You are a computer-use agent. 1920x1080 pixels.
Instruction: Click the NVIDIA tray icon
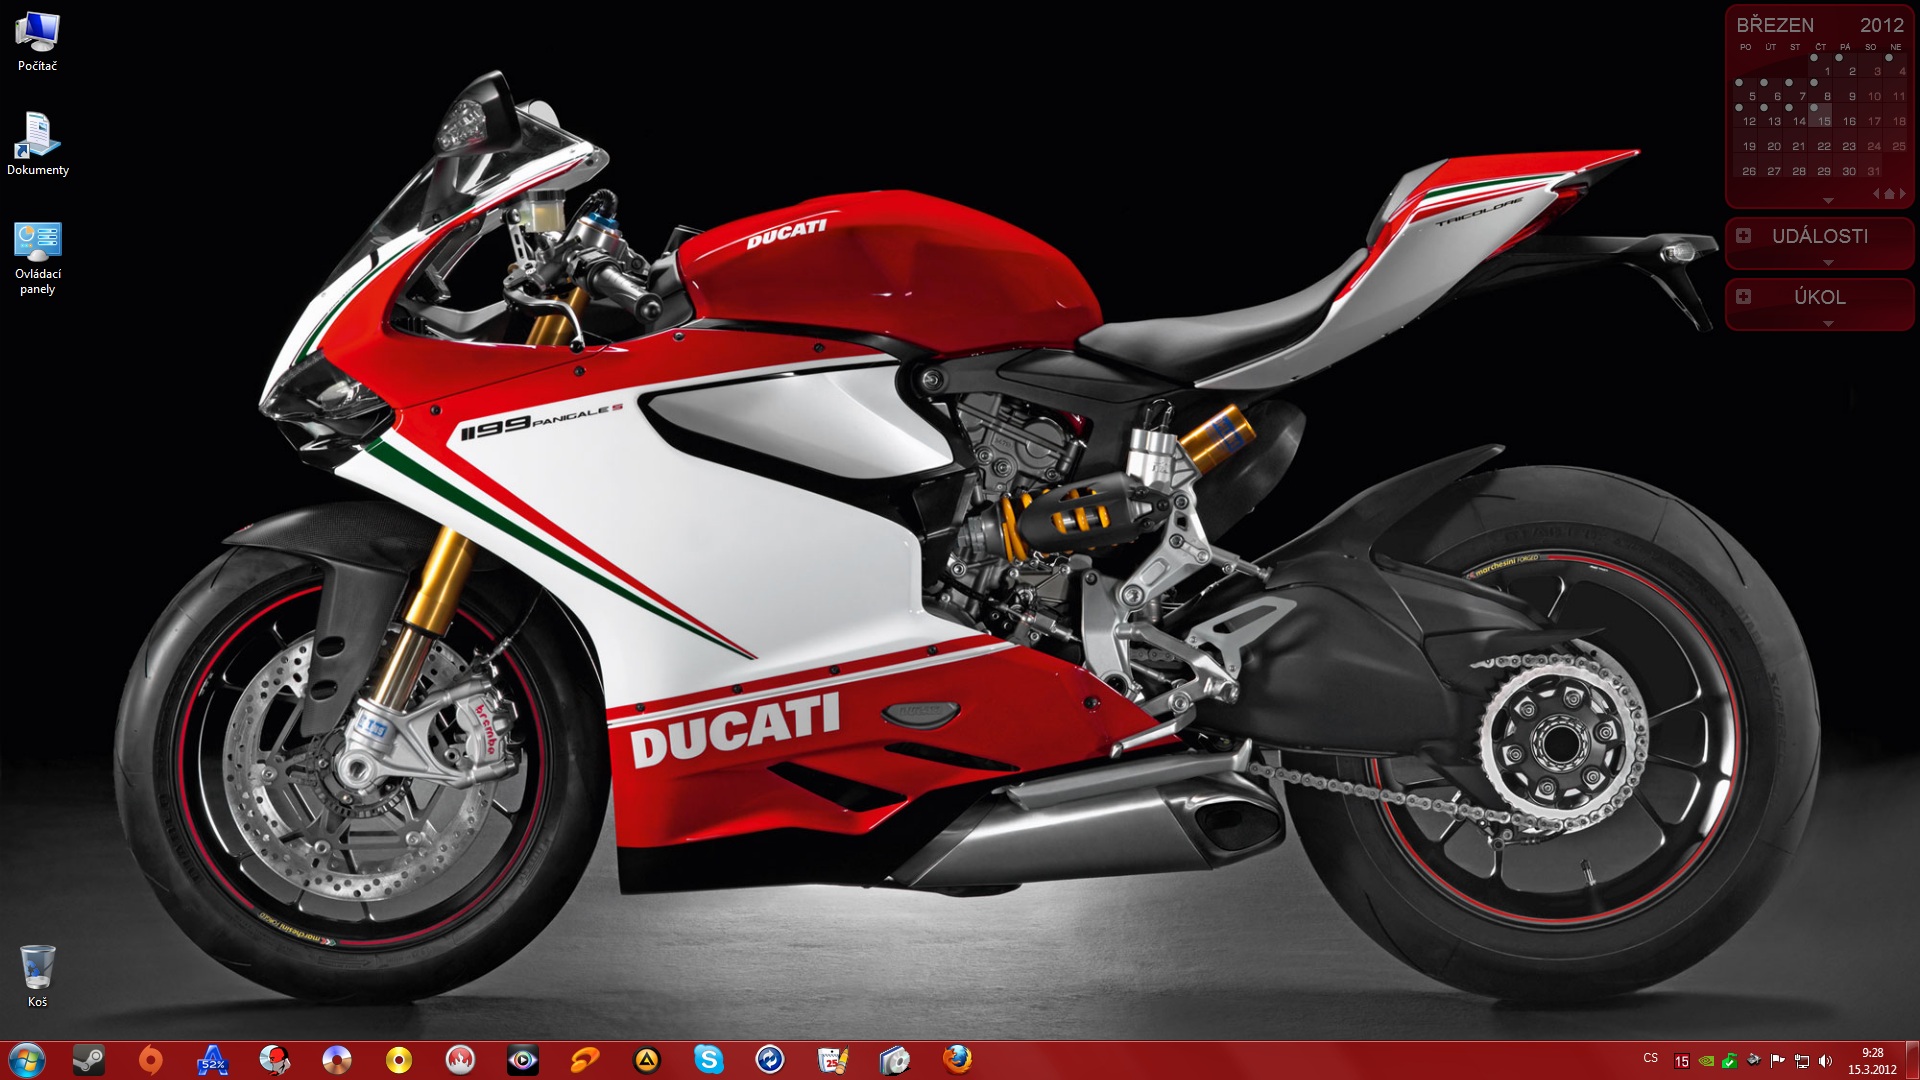[1706, 1061]
